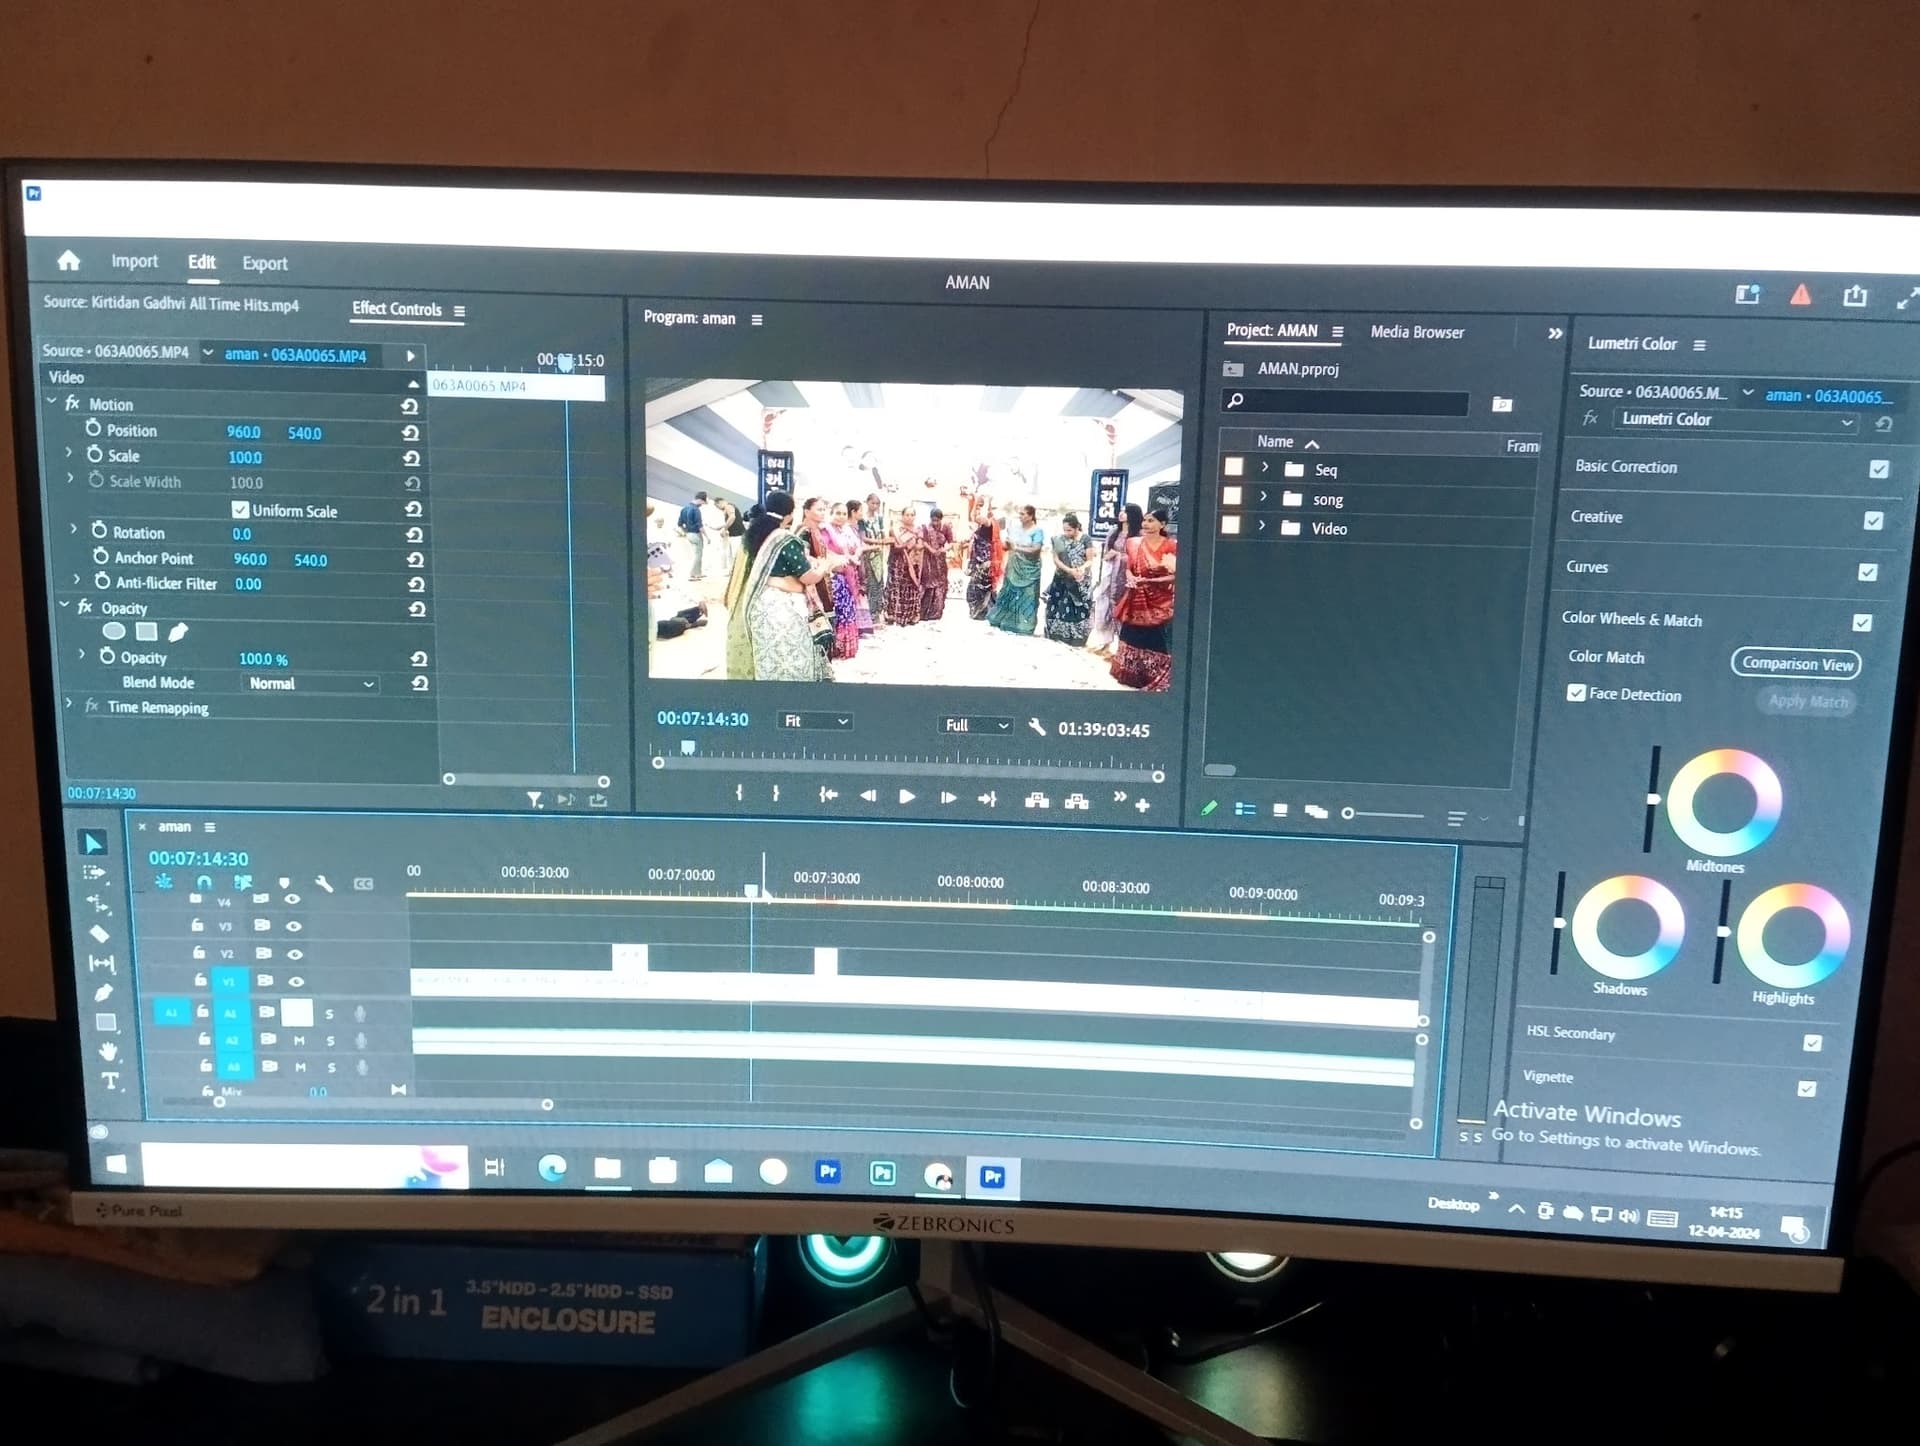This screenshot has height=1446, width=1920.
Task: Uncheck the Basic Correction section checkbox
Action: pos(1879,469)
